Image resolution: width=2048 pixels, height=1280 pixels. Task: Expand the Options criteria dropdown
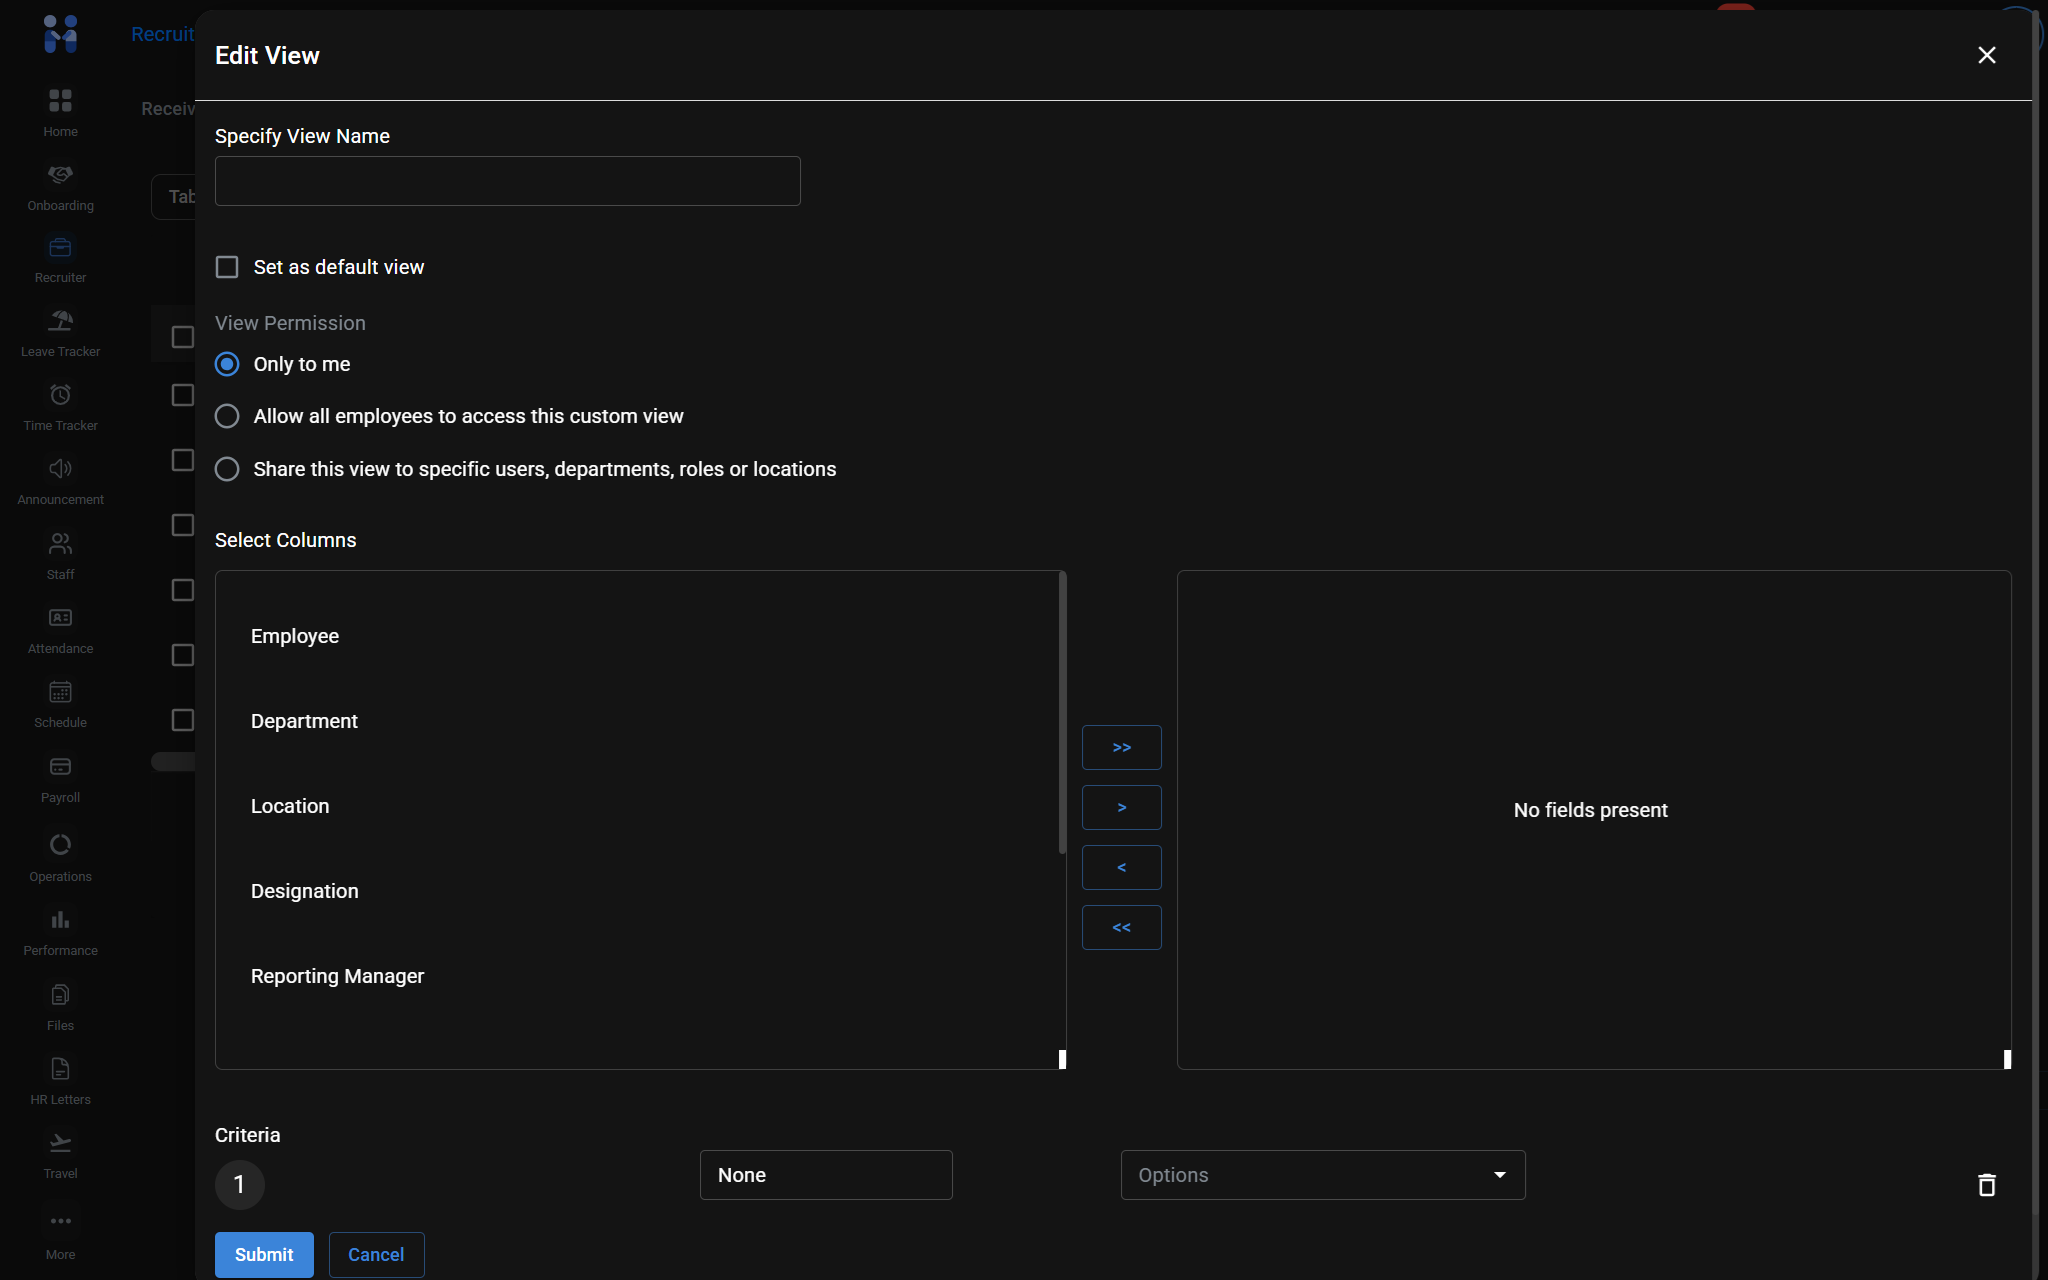[x=1322, y=1175]
